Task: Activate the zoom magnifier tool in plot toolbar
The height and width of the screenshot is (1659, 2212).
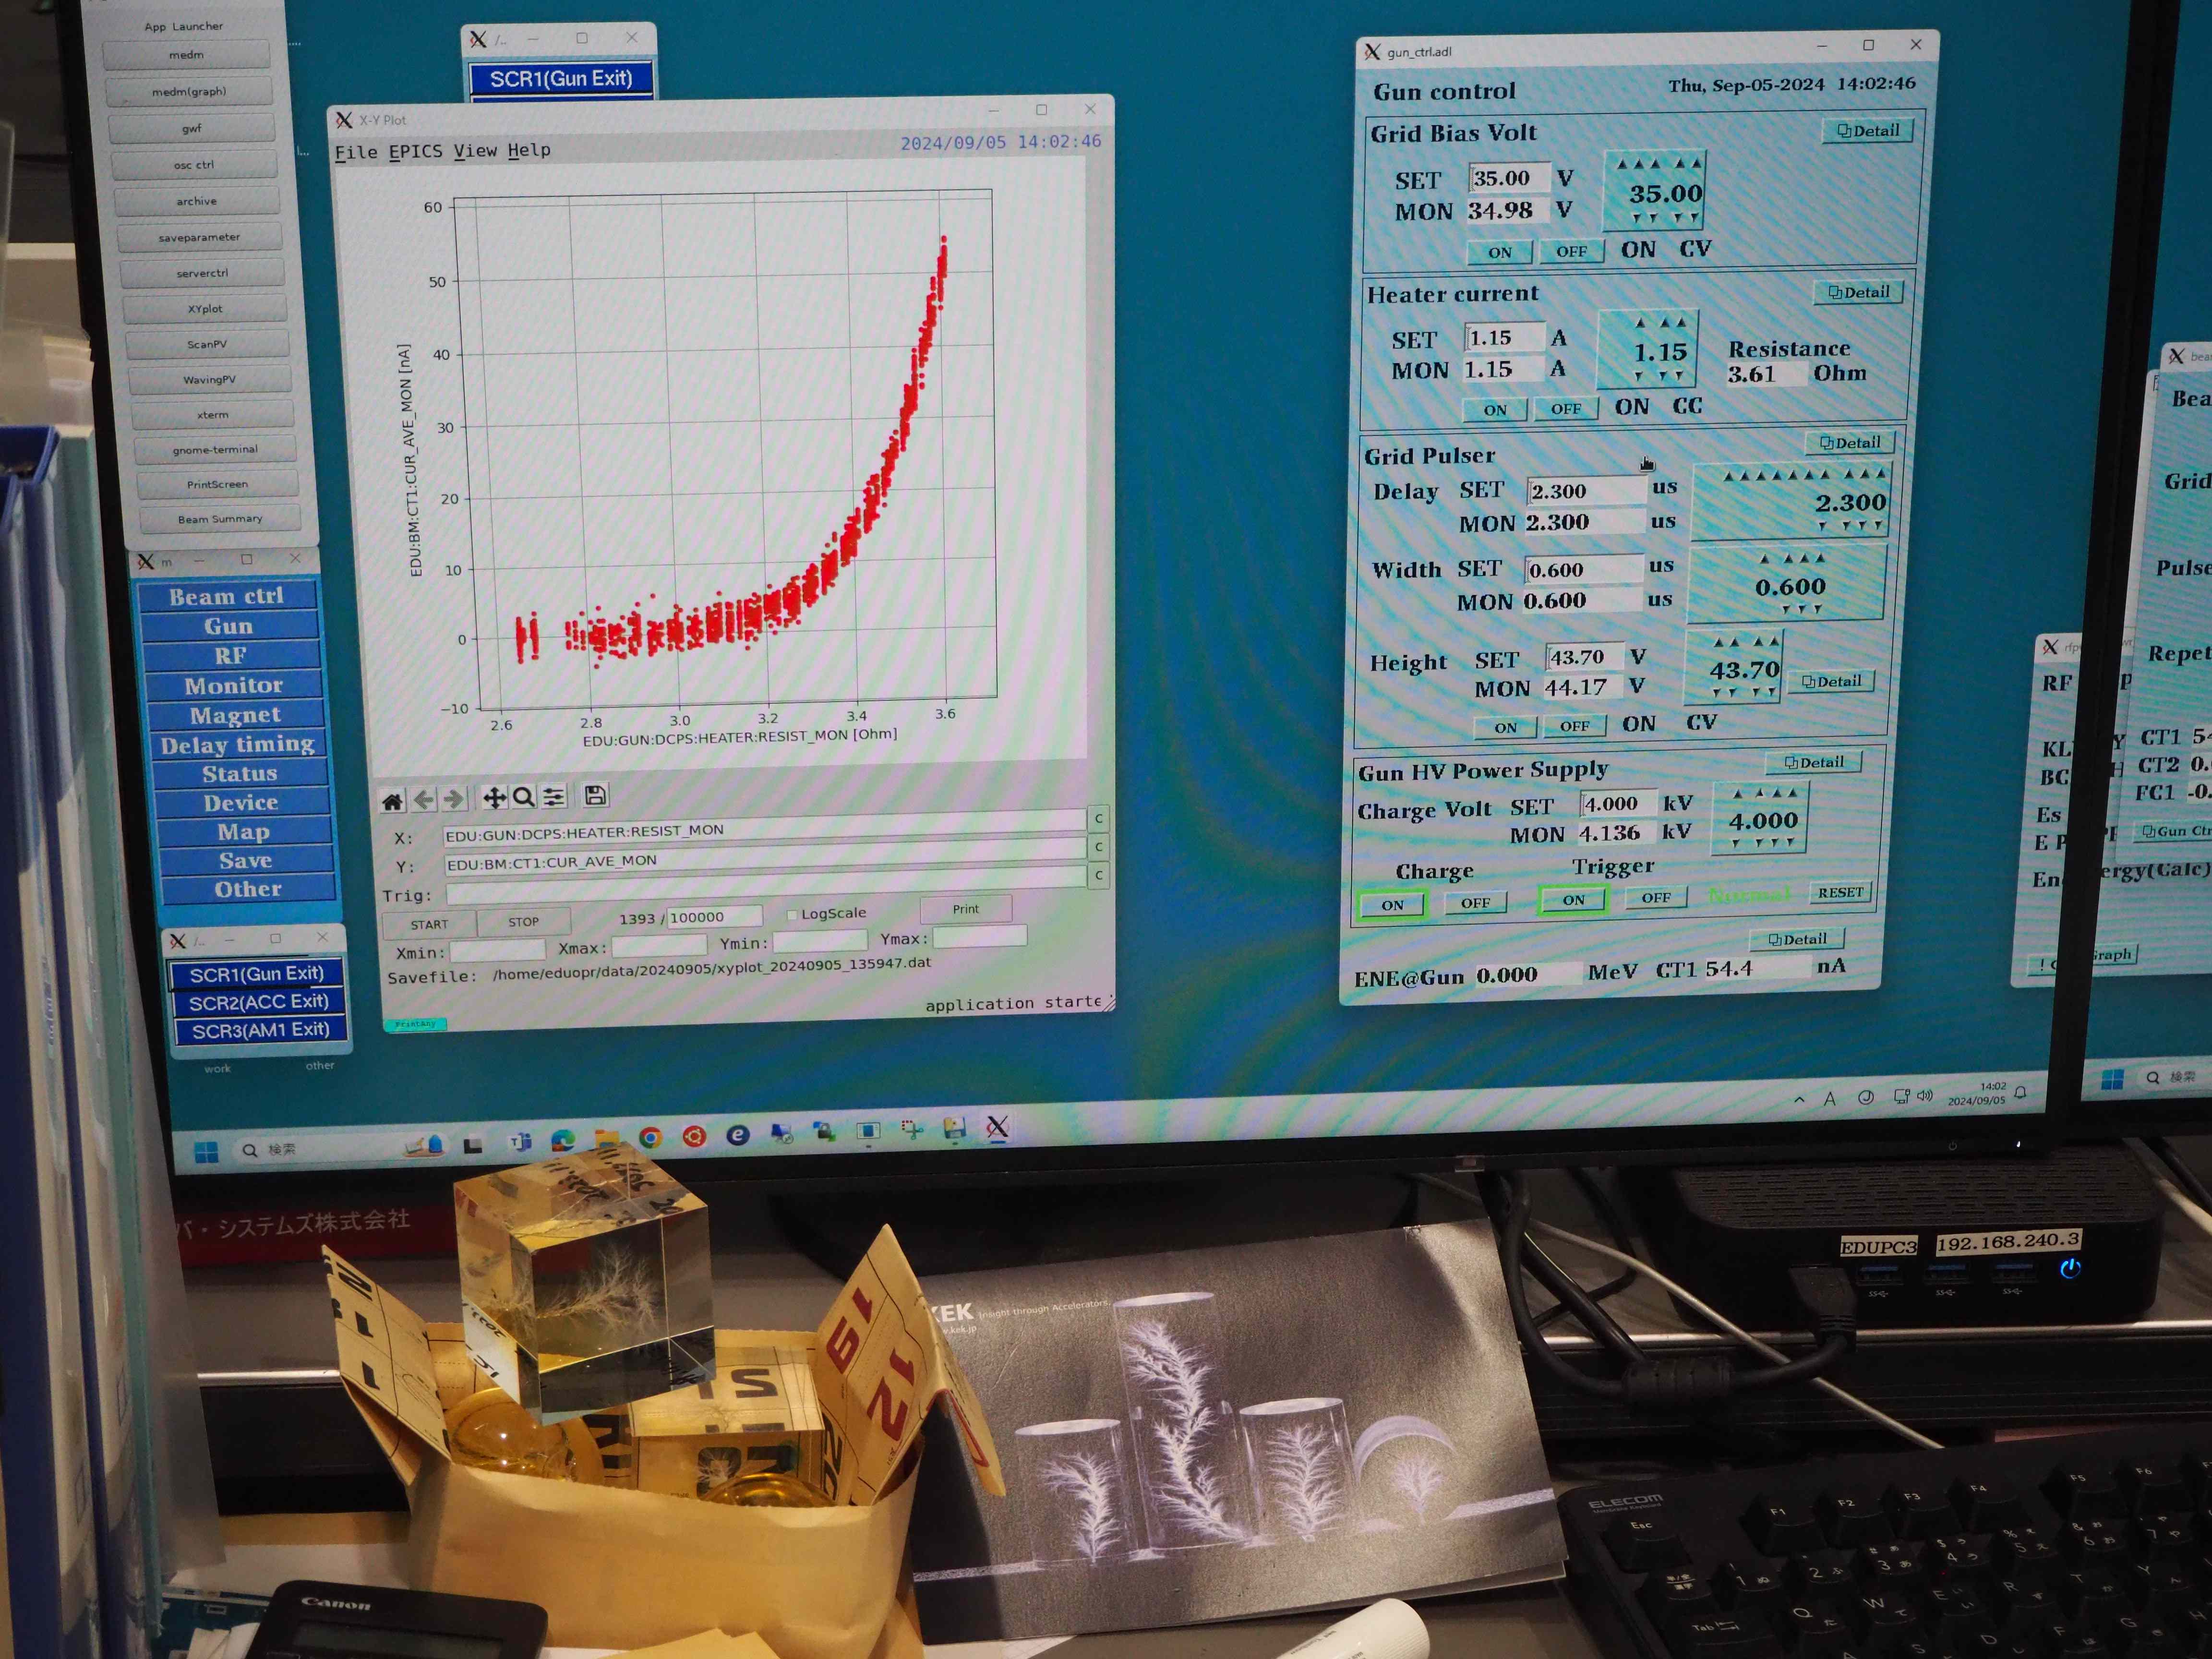Action: [523, 797]
